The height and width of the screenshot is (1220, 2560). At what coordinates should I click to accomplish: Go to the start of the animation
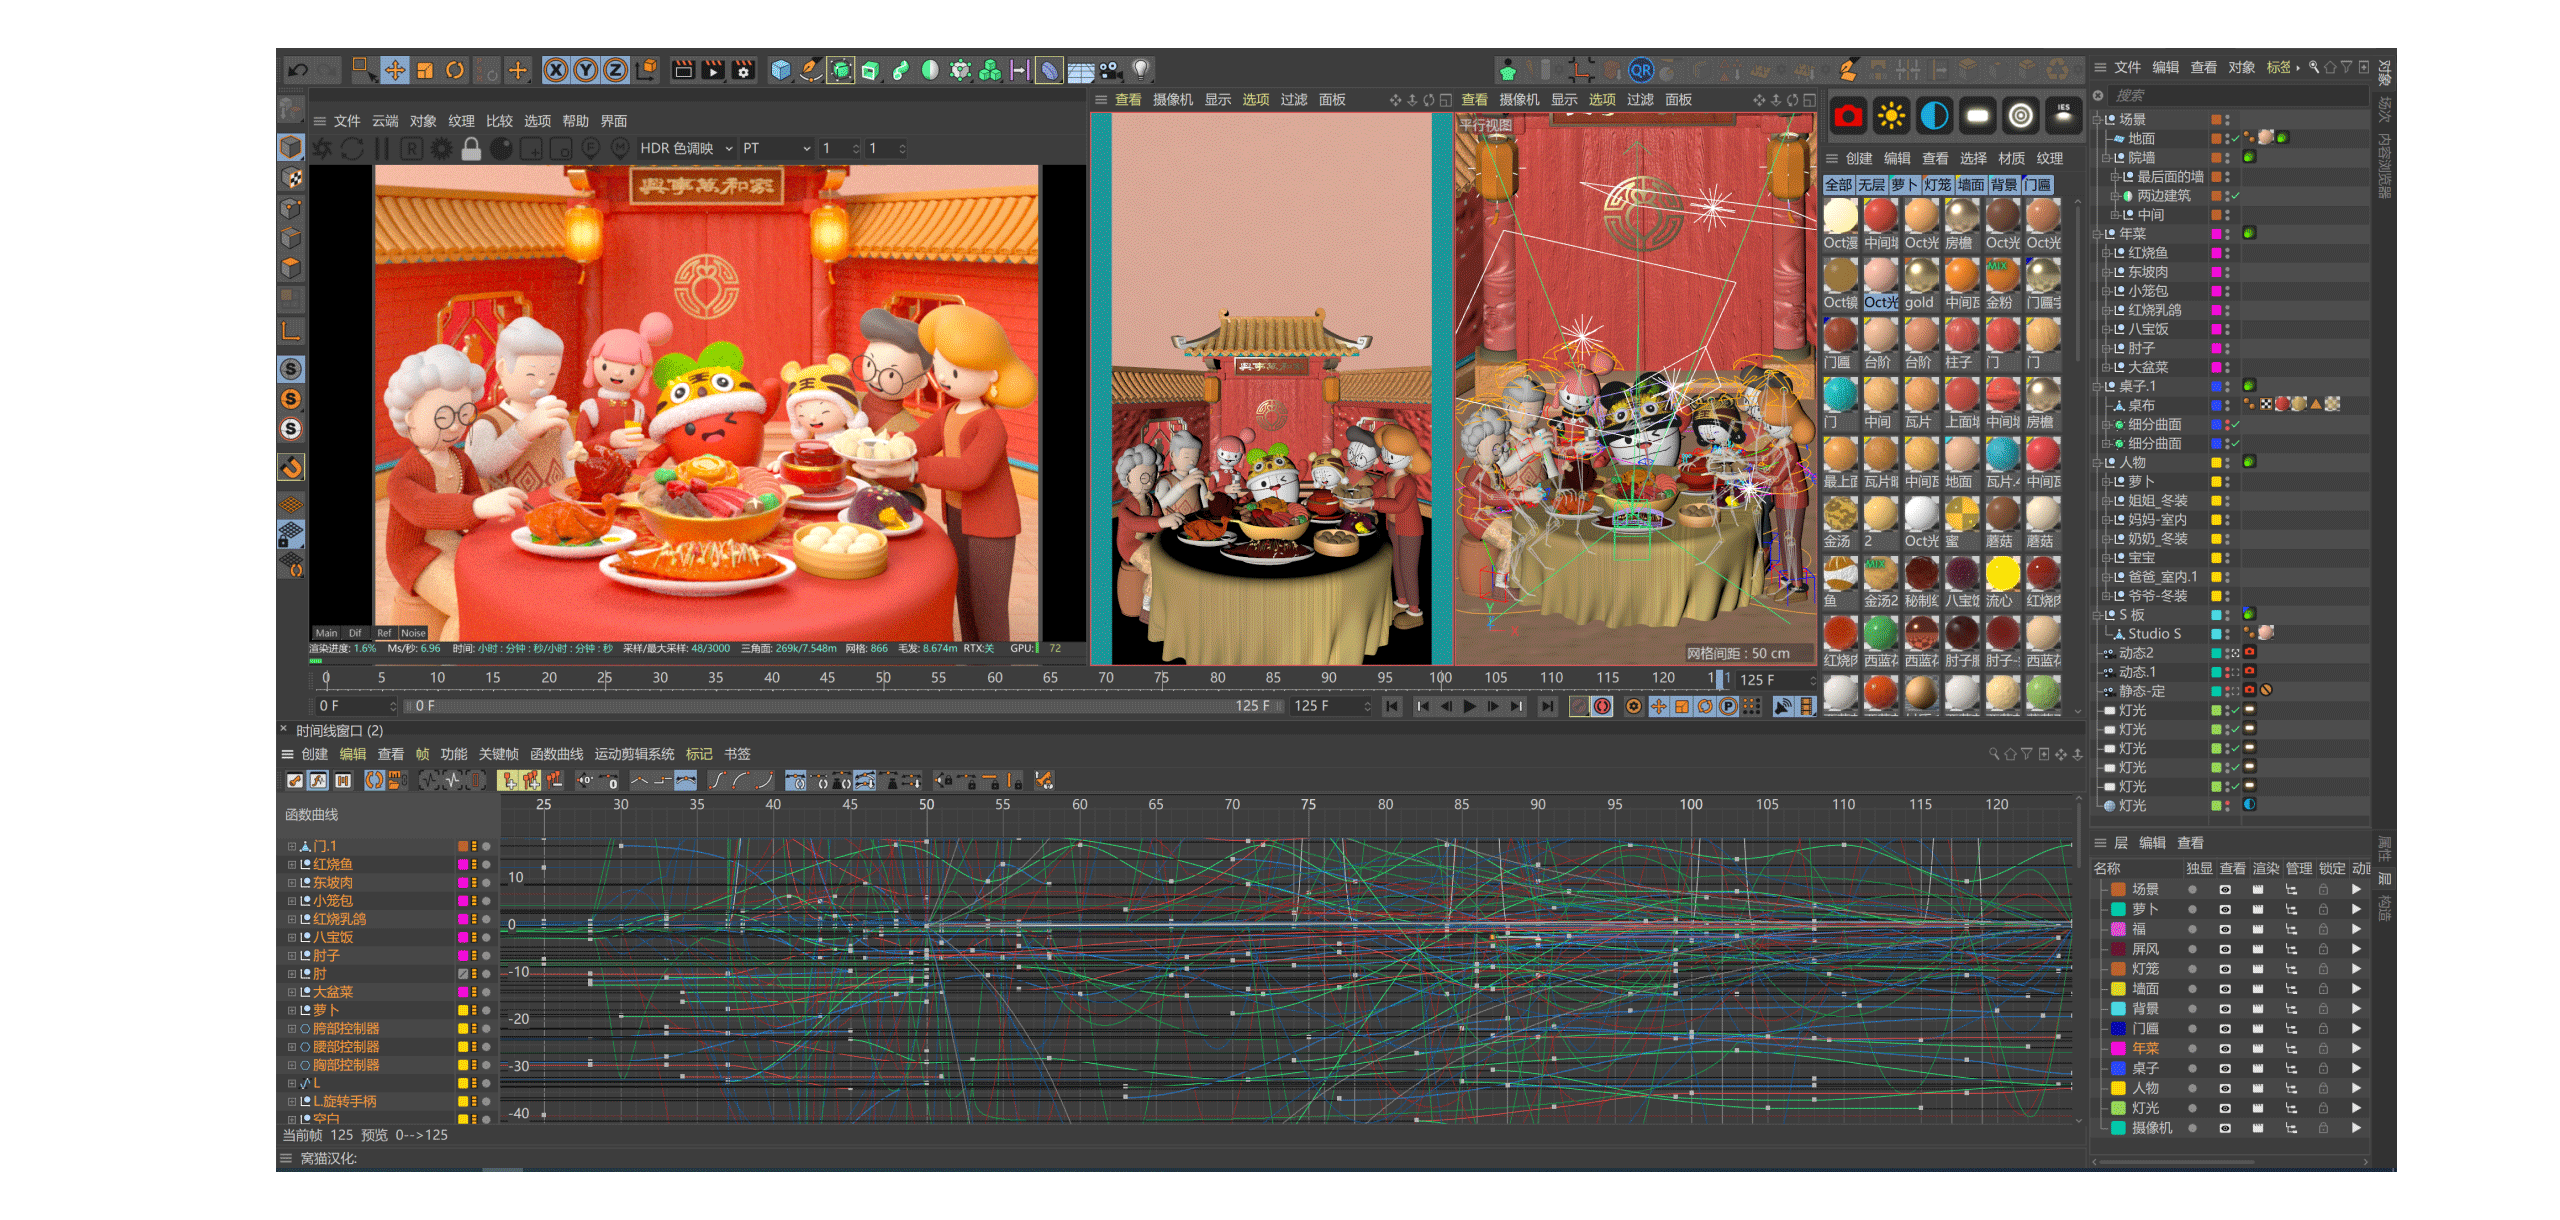tap(1391, 707)
